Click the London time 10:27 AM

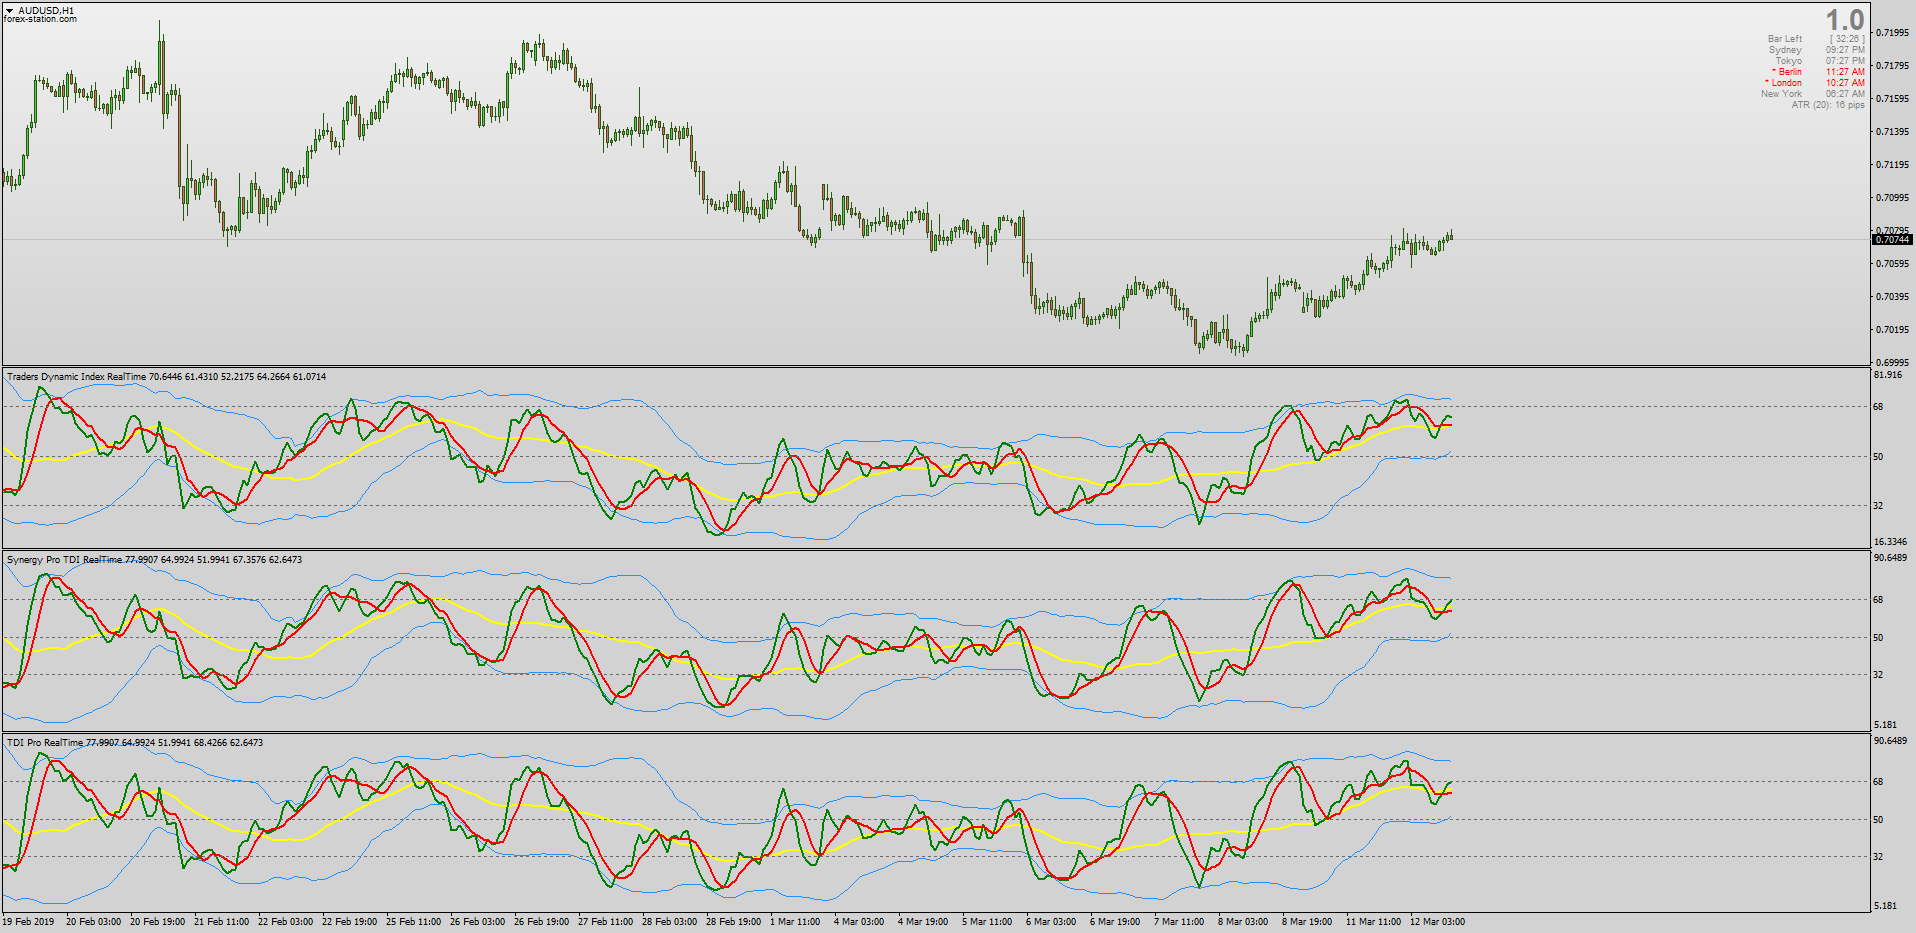tap(1845, 83)
